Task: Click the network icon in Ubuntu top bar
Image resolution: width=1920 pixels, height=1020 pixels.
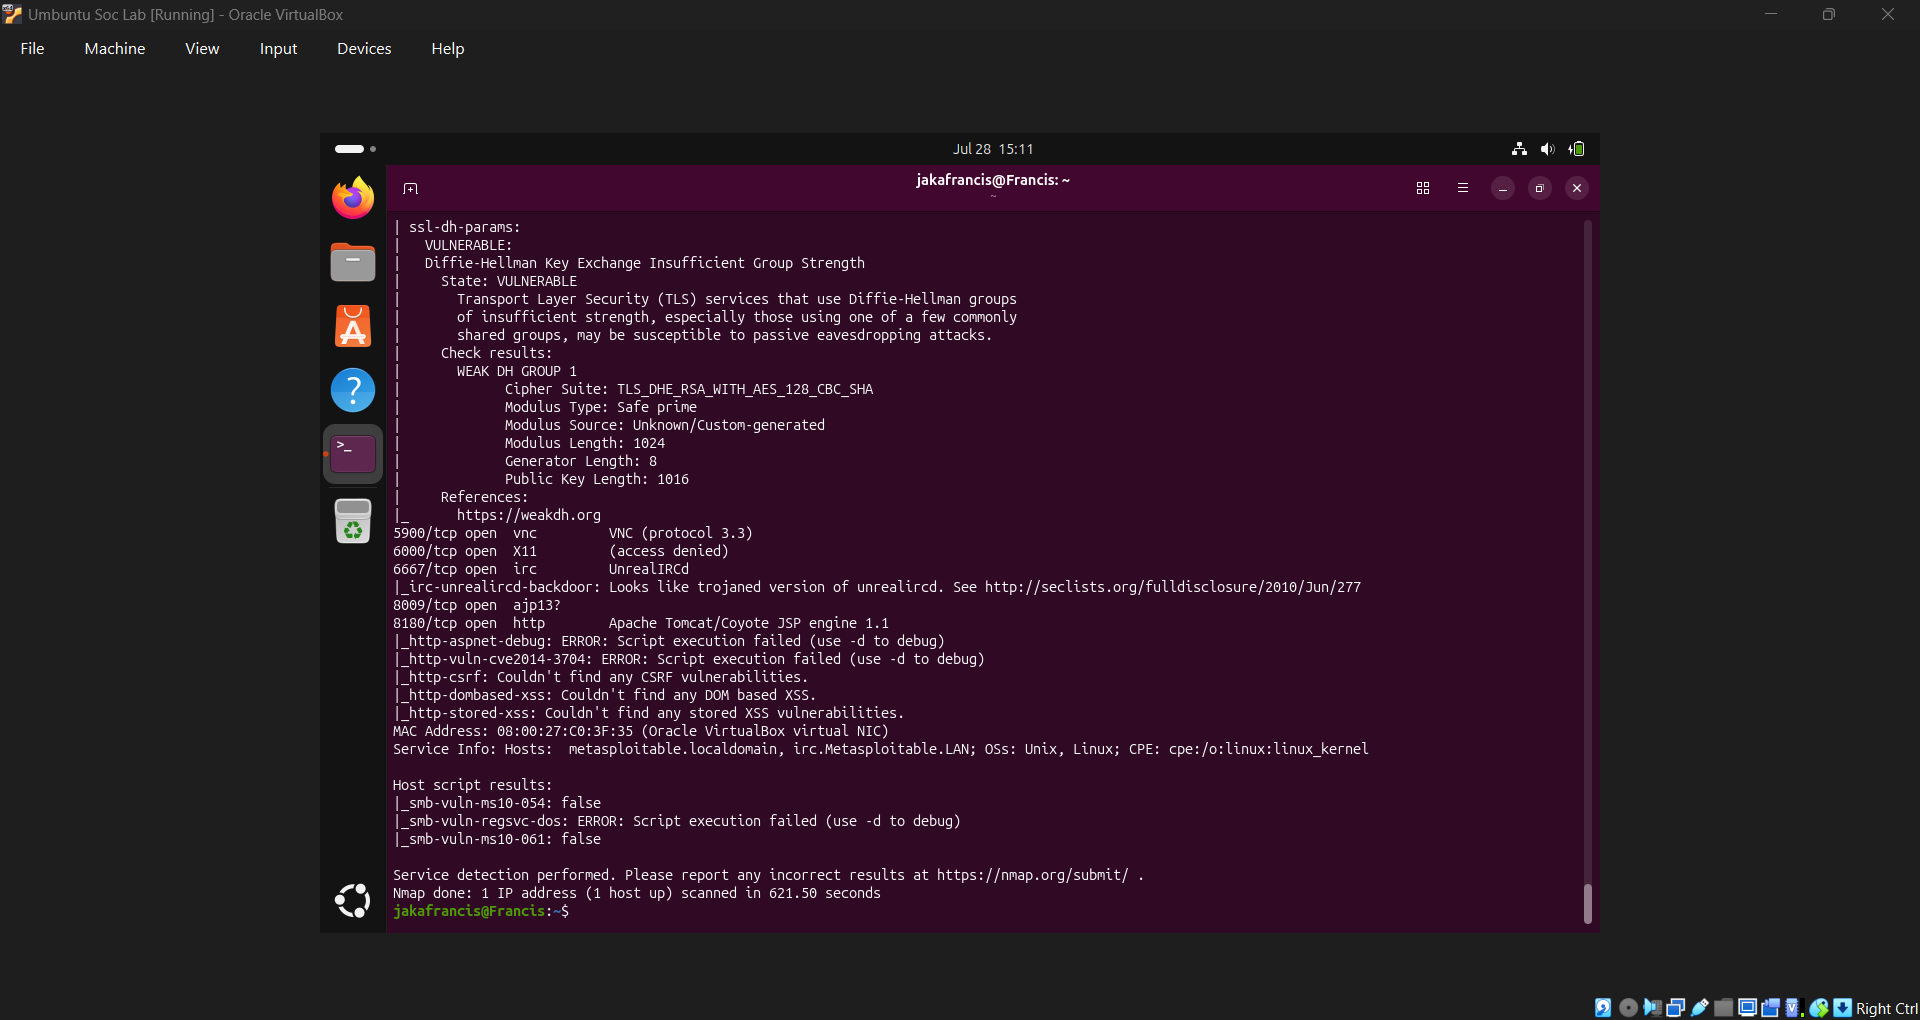Action: (1519, 149)
